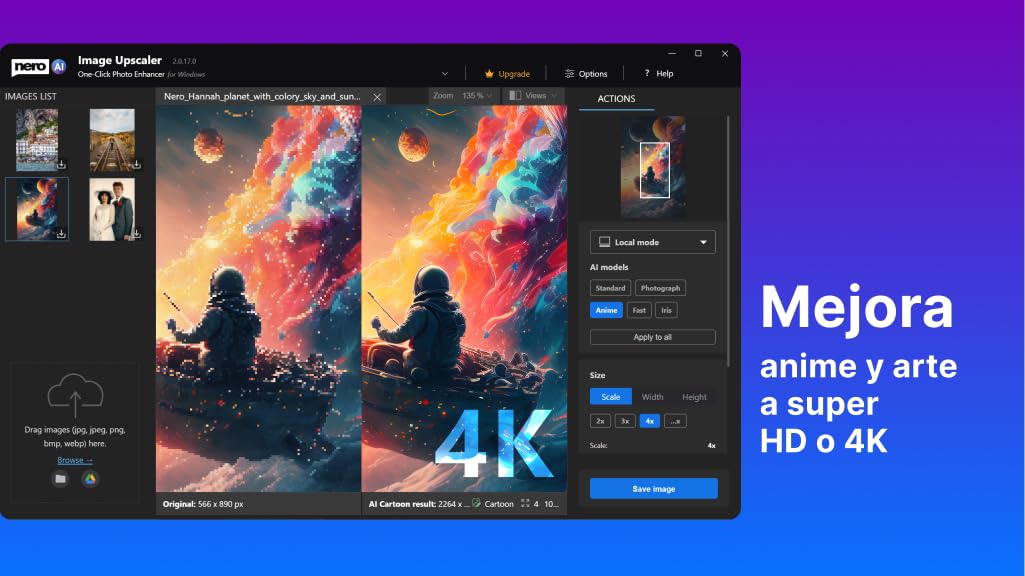This screenshot has width=1025, height=576.
Task: Click the scale factor icon in status bar
Action: [525, 503]
